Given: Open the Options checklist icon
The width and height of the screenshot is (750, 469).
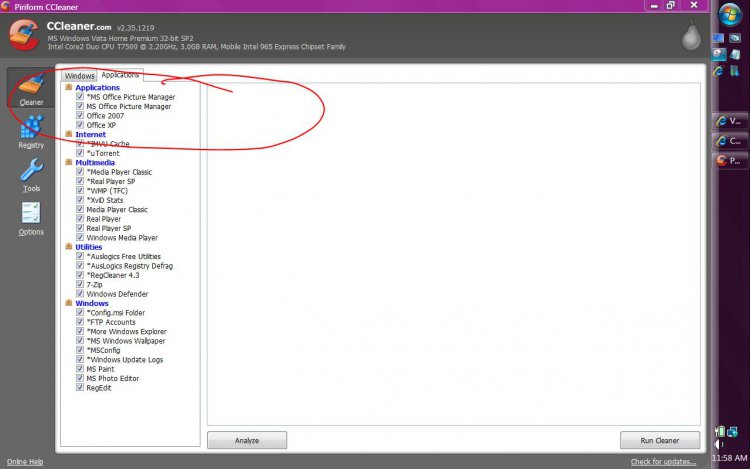Looking at the screenshot, I should (x=31, y=213).
